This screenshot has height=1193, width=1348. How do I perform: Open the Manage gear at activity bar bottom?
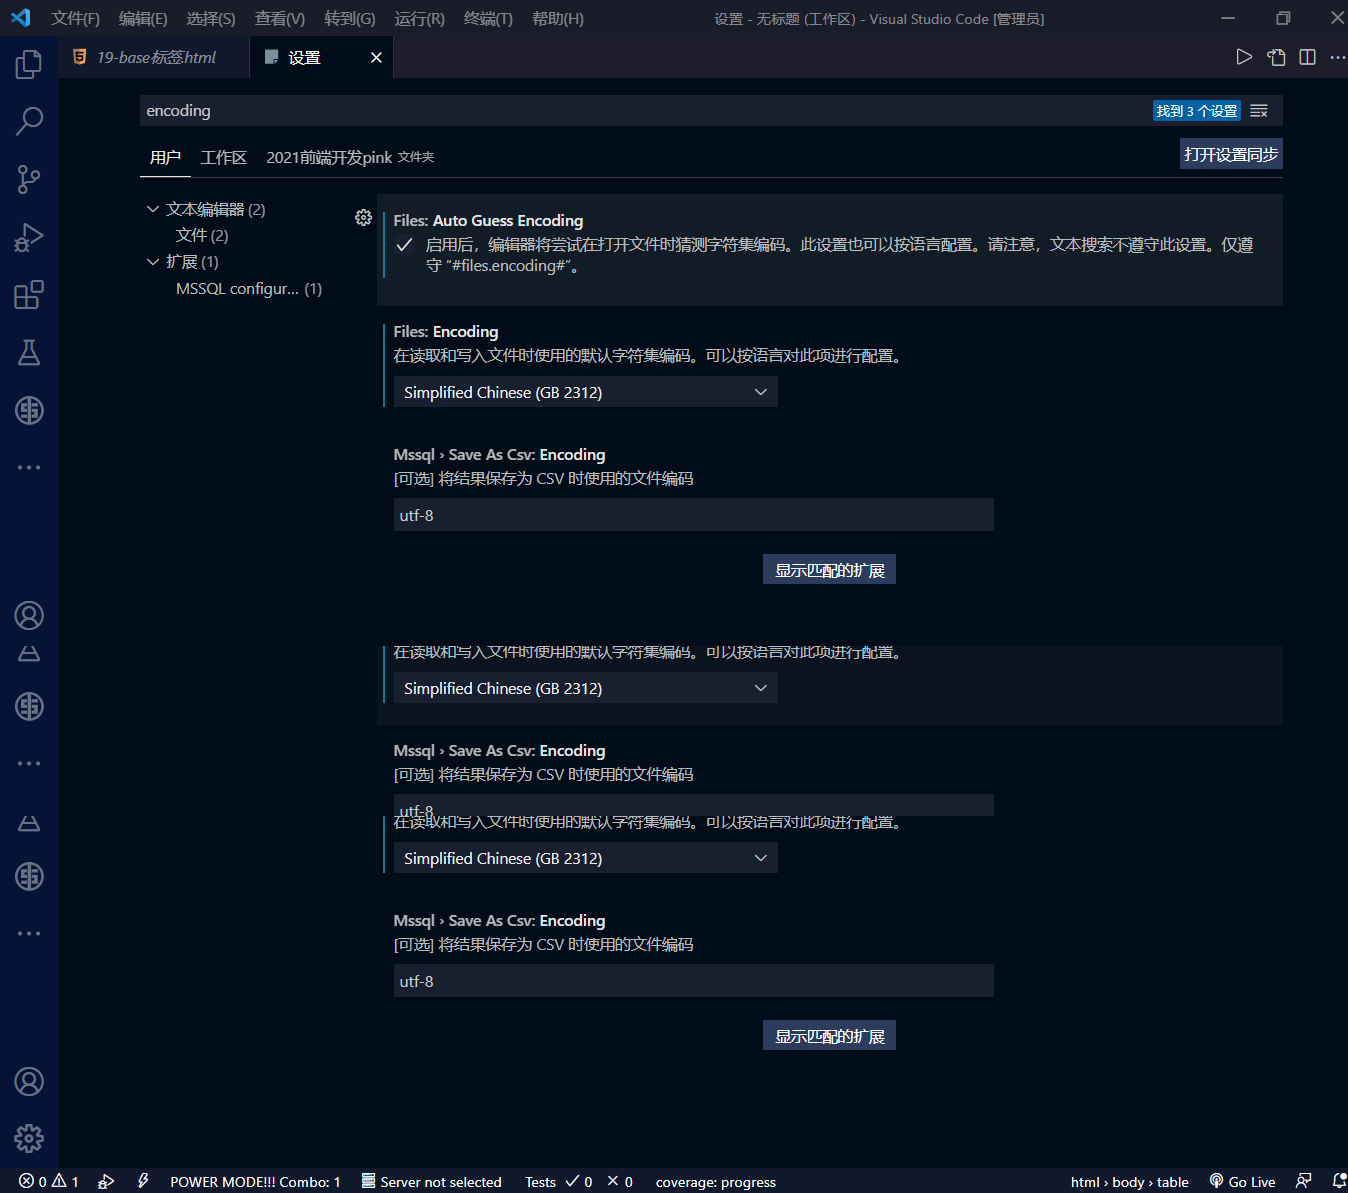[x=29, y=1138]
